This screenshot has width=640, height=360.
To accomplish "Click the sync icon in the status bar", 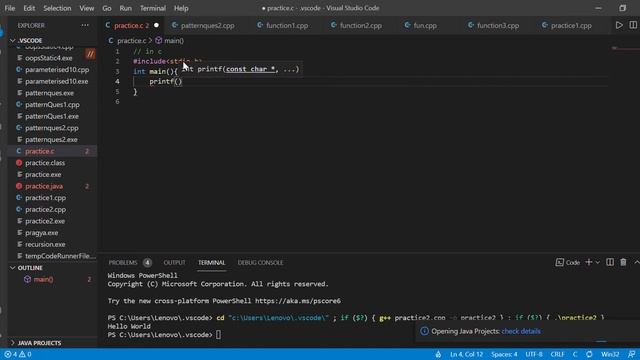I will coord(589,354).
